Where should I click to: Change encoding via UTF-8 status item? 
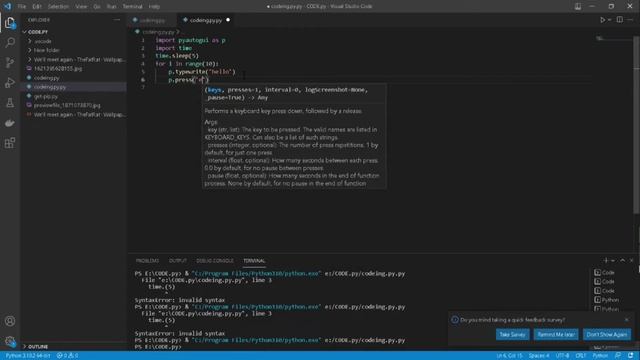(562, 356)
